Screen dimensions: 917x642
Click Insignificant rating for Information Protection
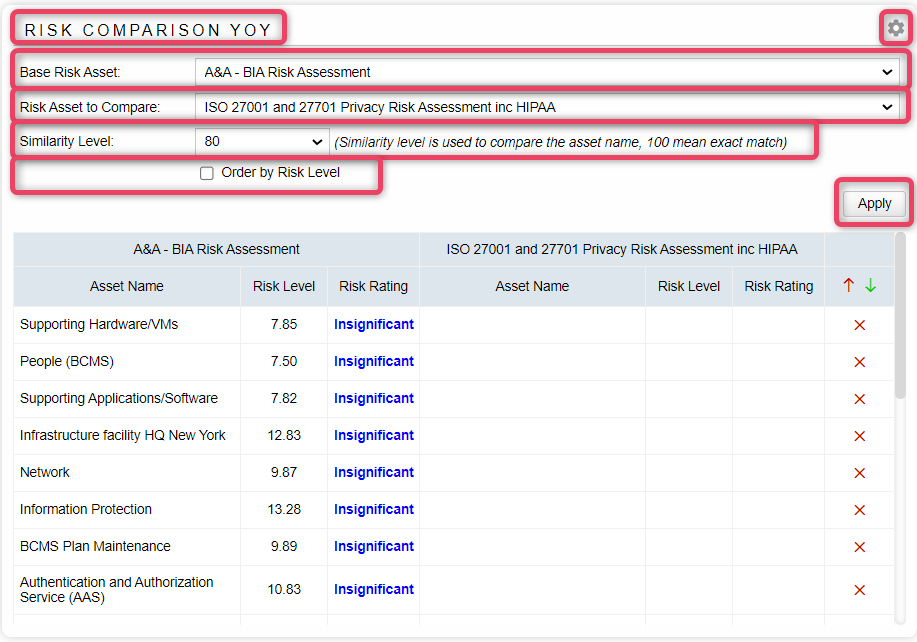coord(374,509)
